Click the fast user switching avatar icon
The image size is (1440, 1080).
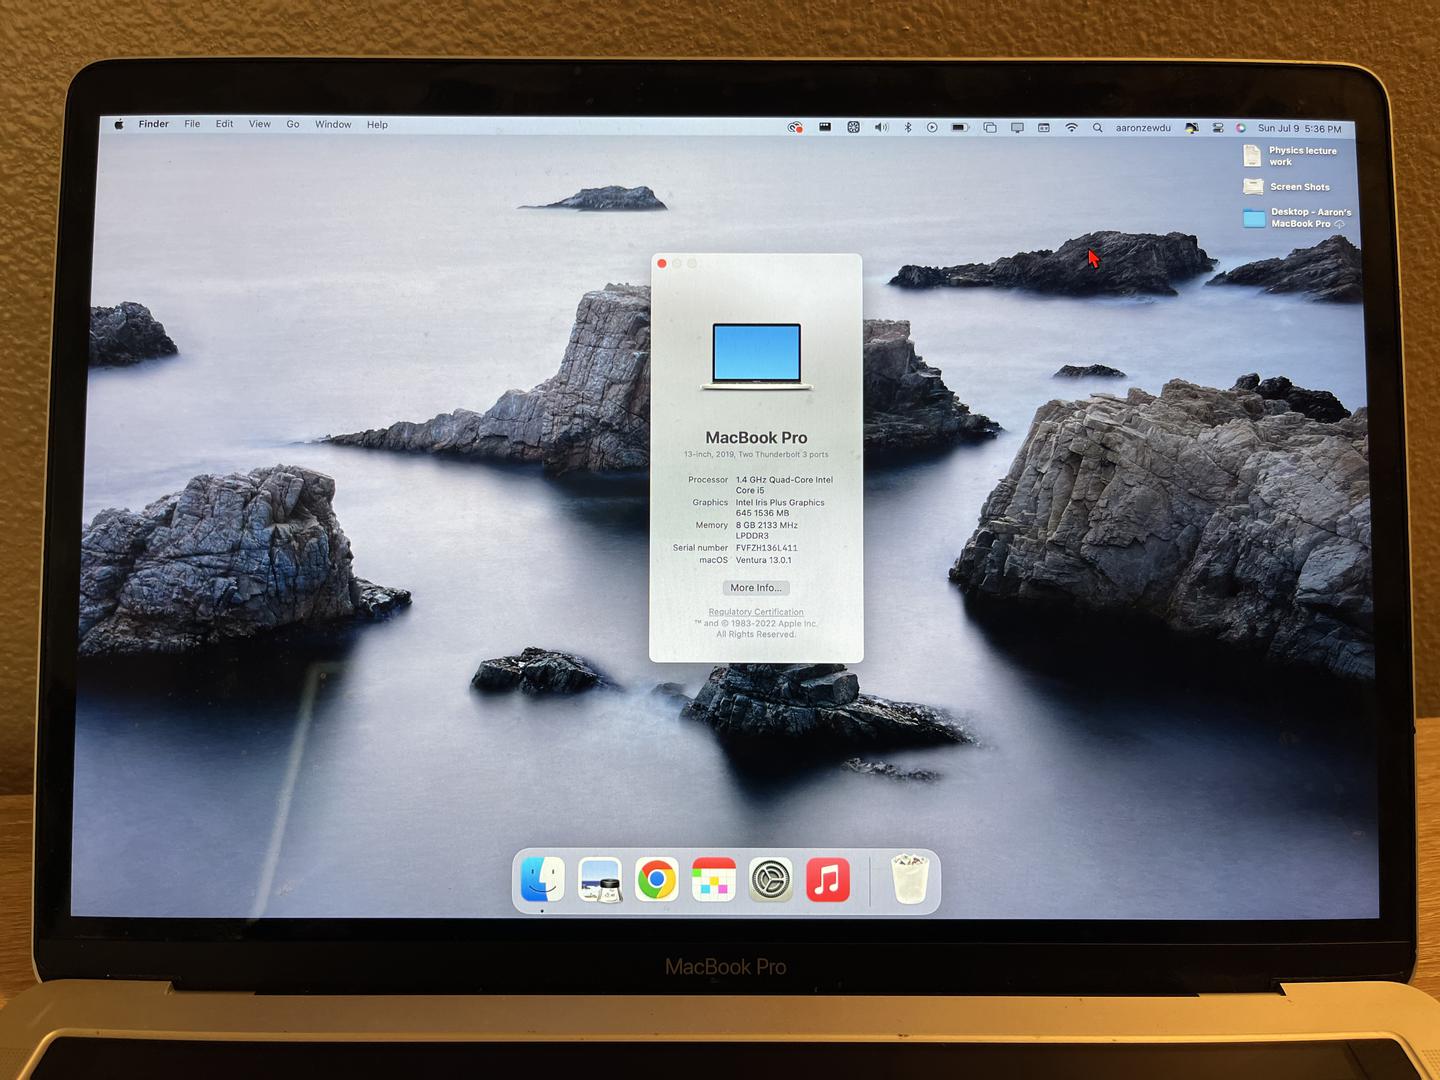1191,128
